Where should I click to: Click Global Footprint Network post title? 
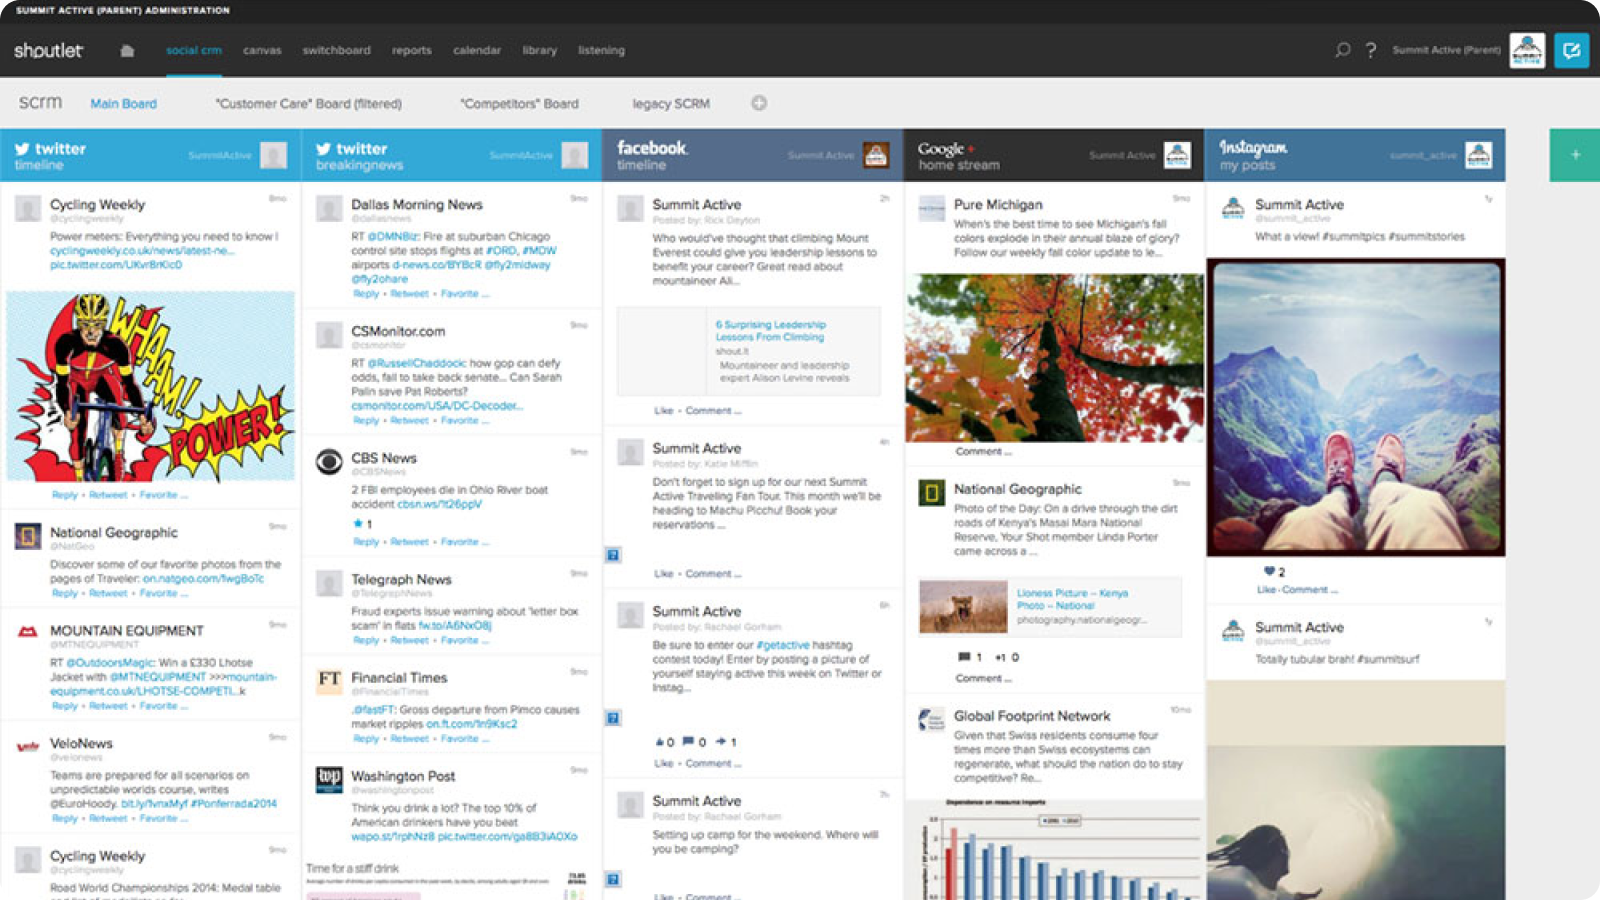click(x=1032, y=716)
